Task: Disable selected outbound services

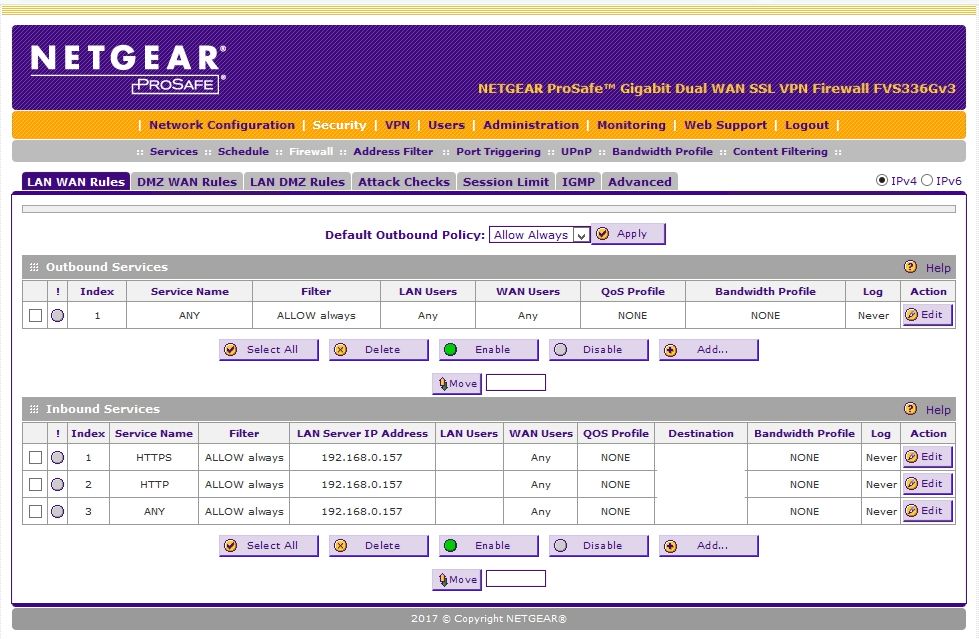Action: click(598, 350)
